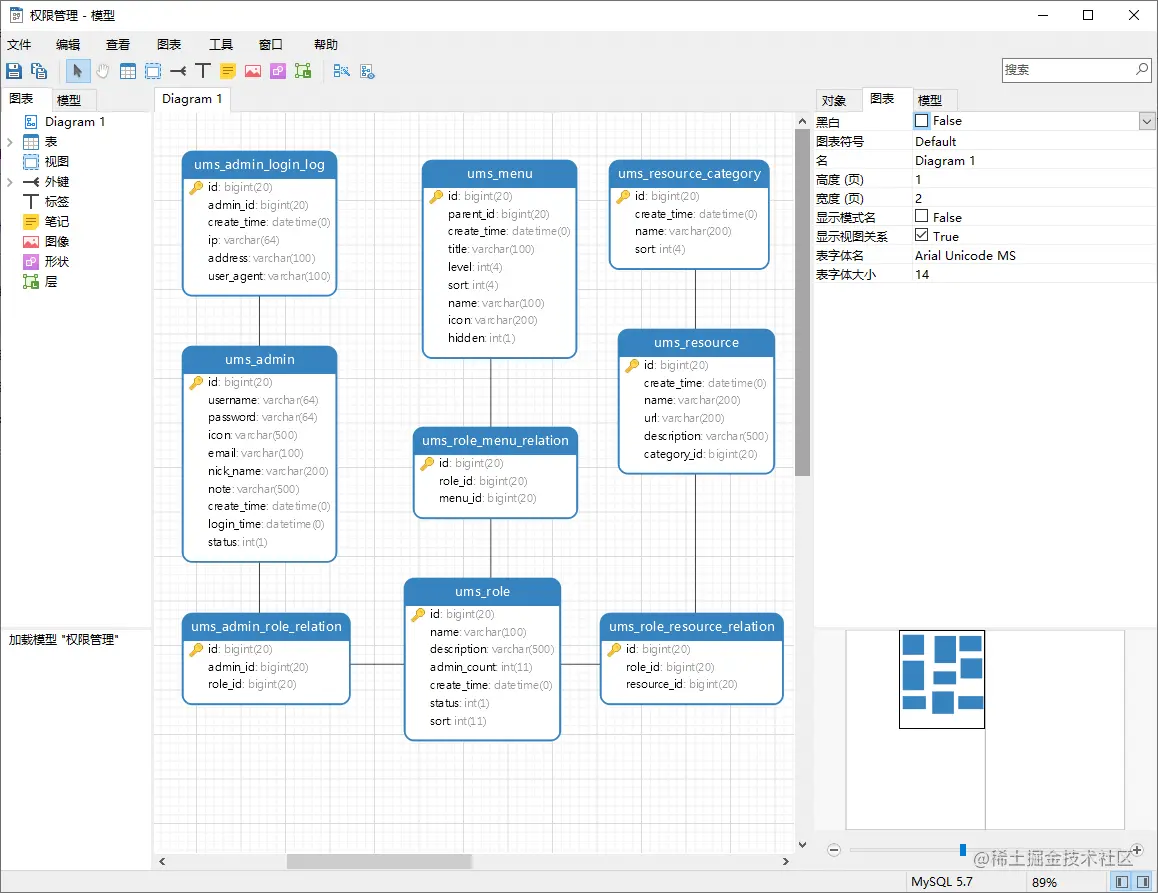The image size is (1158, 893).
Task: Open the 黑白 property dropdown arrow
Action: pos(1147,121)
